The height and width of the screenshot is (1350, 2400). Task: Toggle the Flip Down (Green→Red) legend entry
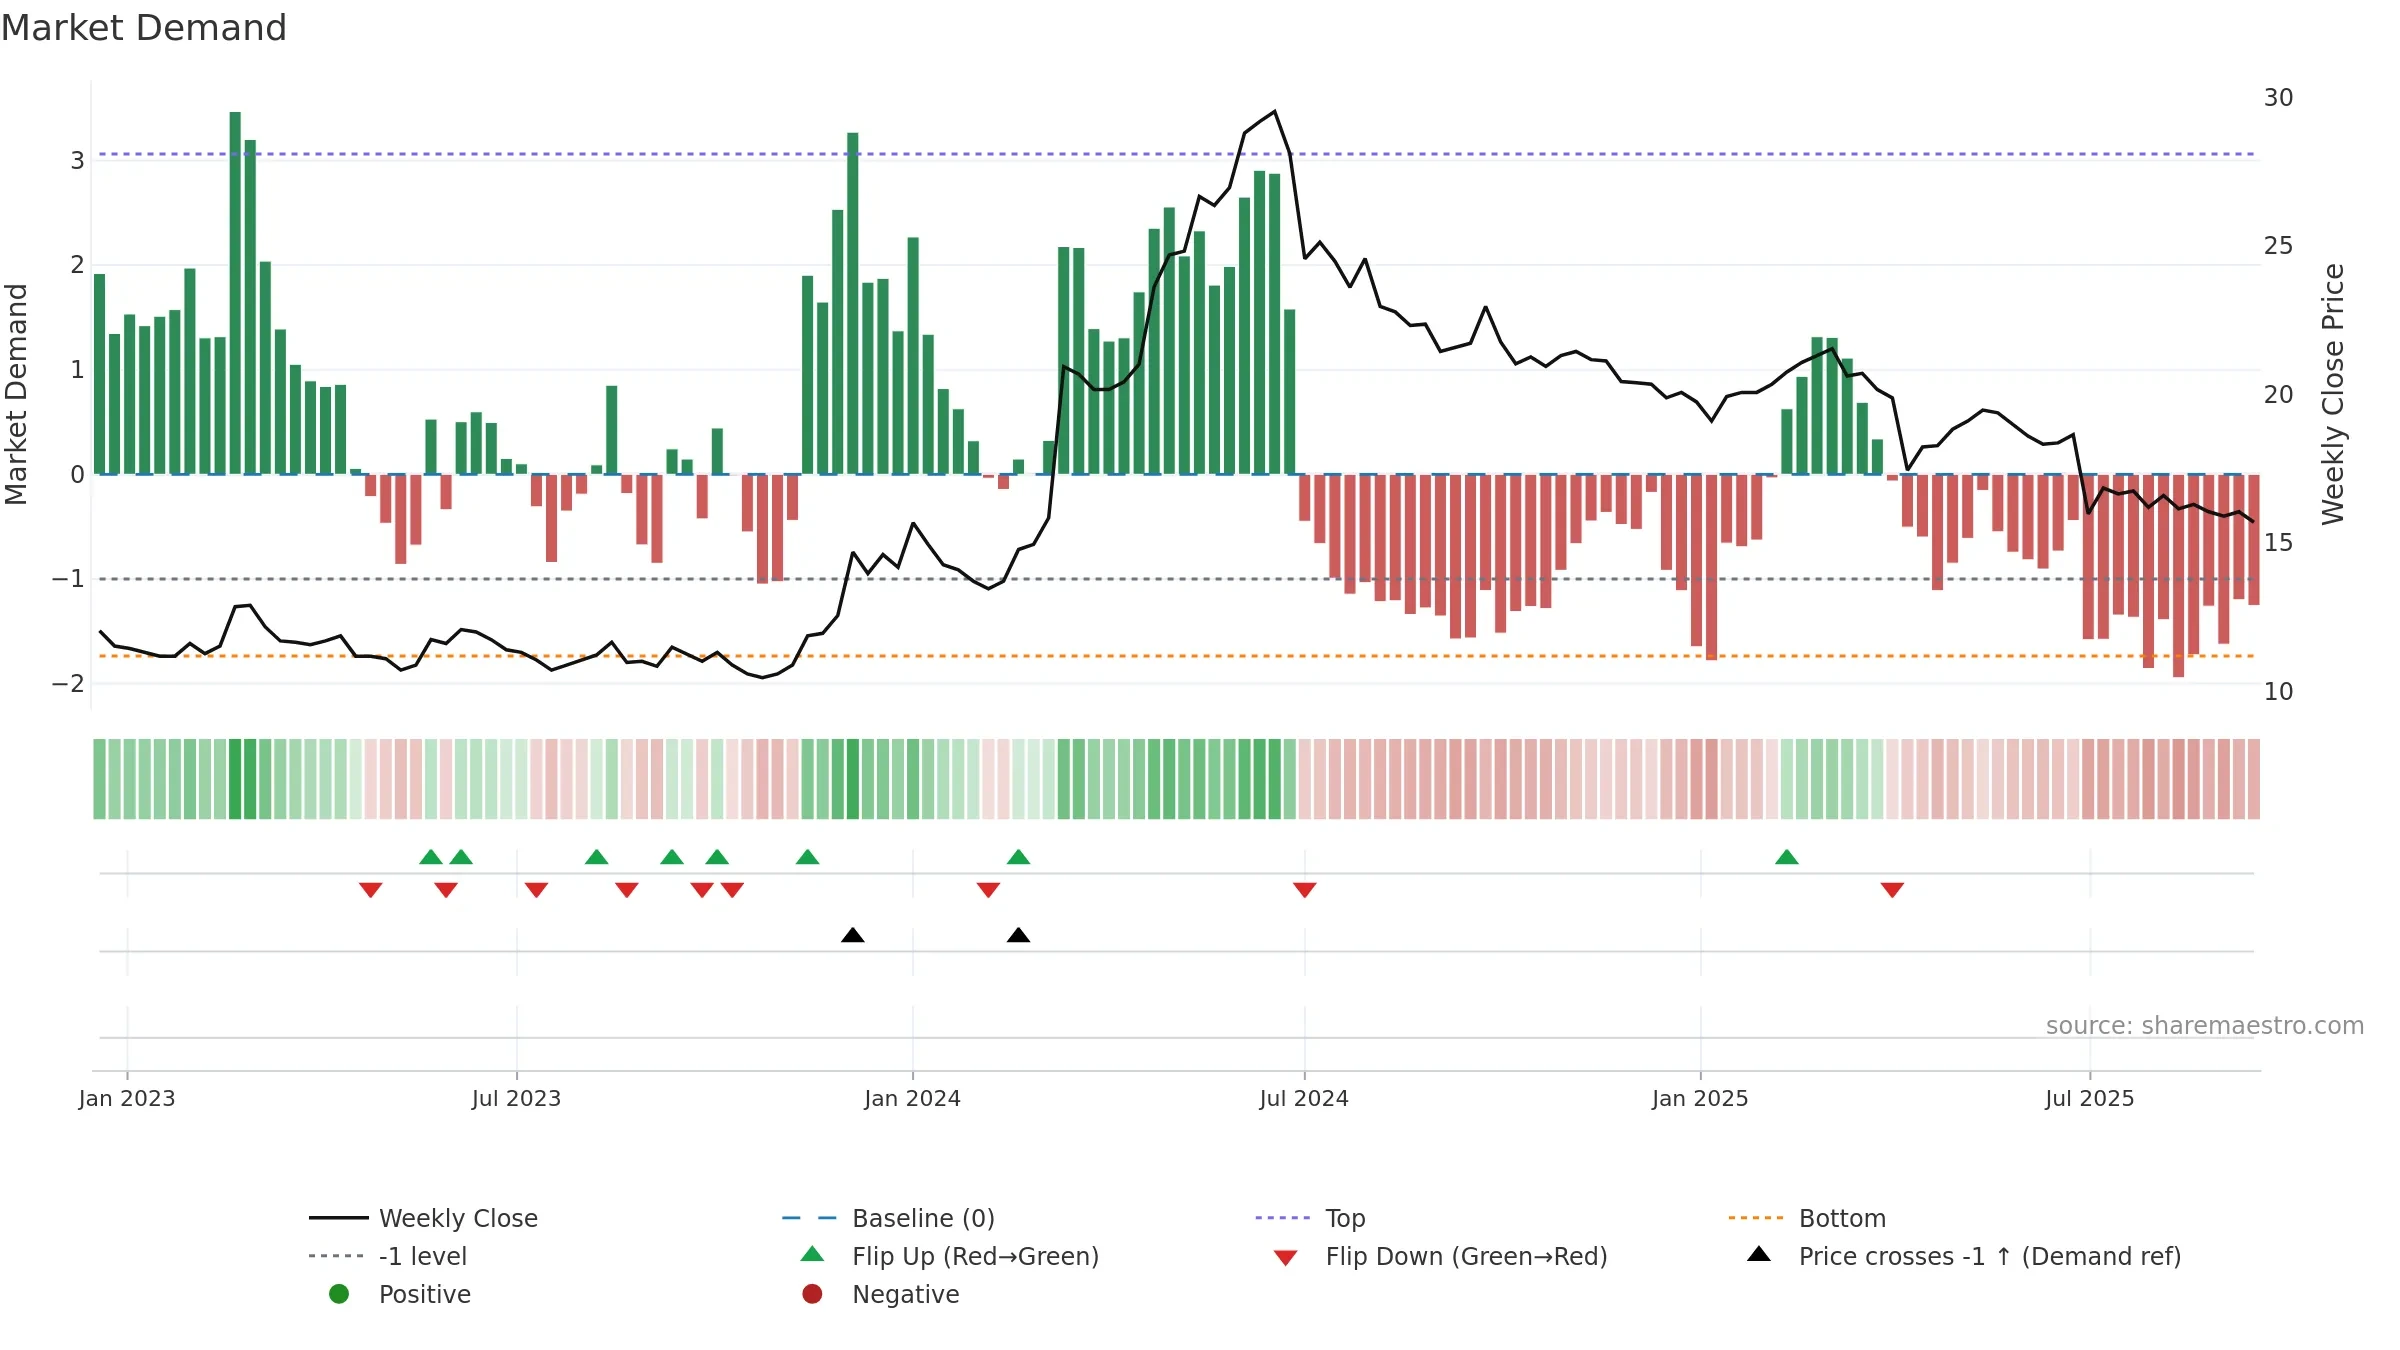[x=1440, y=1256]
